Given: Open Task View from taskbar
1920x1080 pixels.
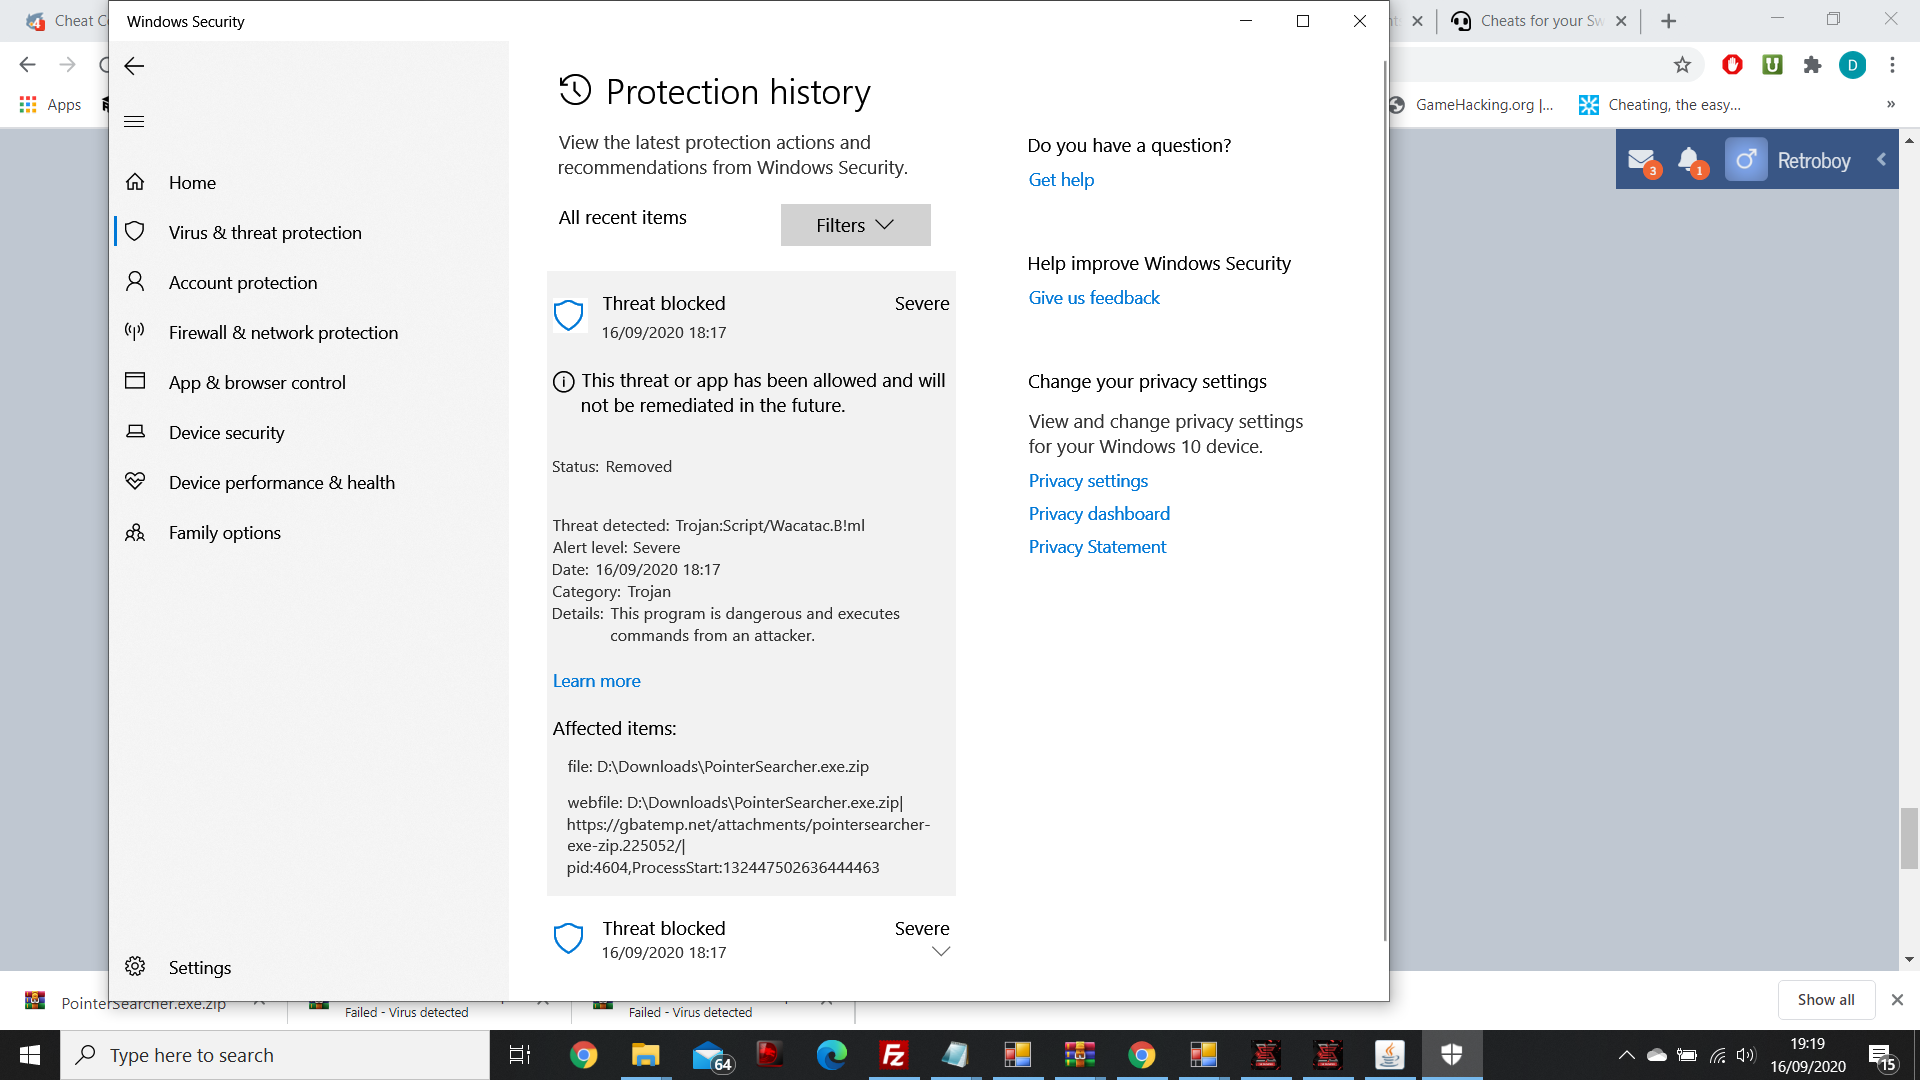Looking at the screenshot, I should point(520,1055).
